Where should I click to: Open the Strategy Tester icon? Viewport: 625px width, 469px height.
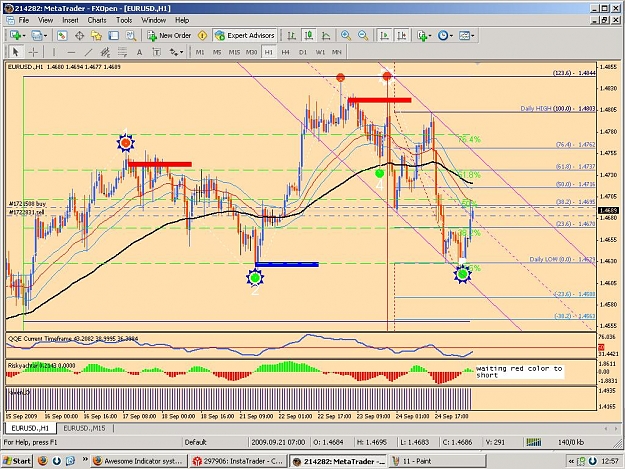click(x=131, y=35)
